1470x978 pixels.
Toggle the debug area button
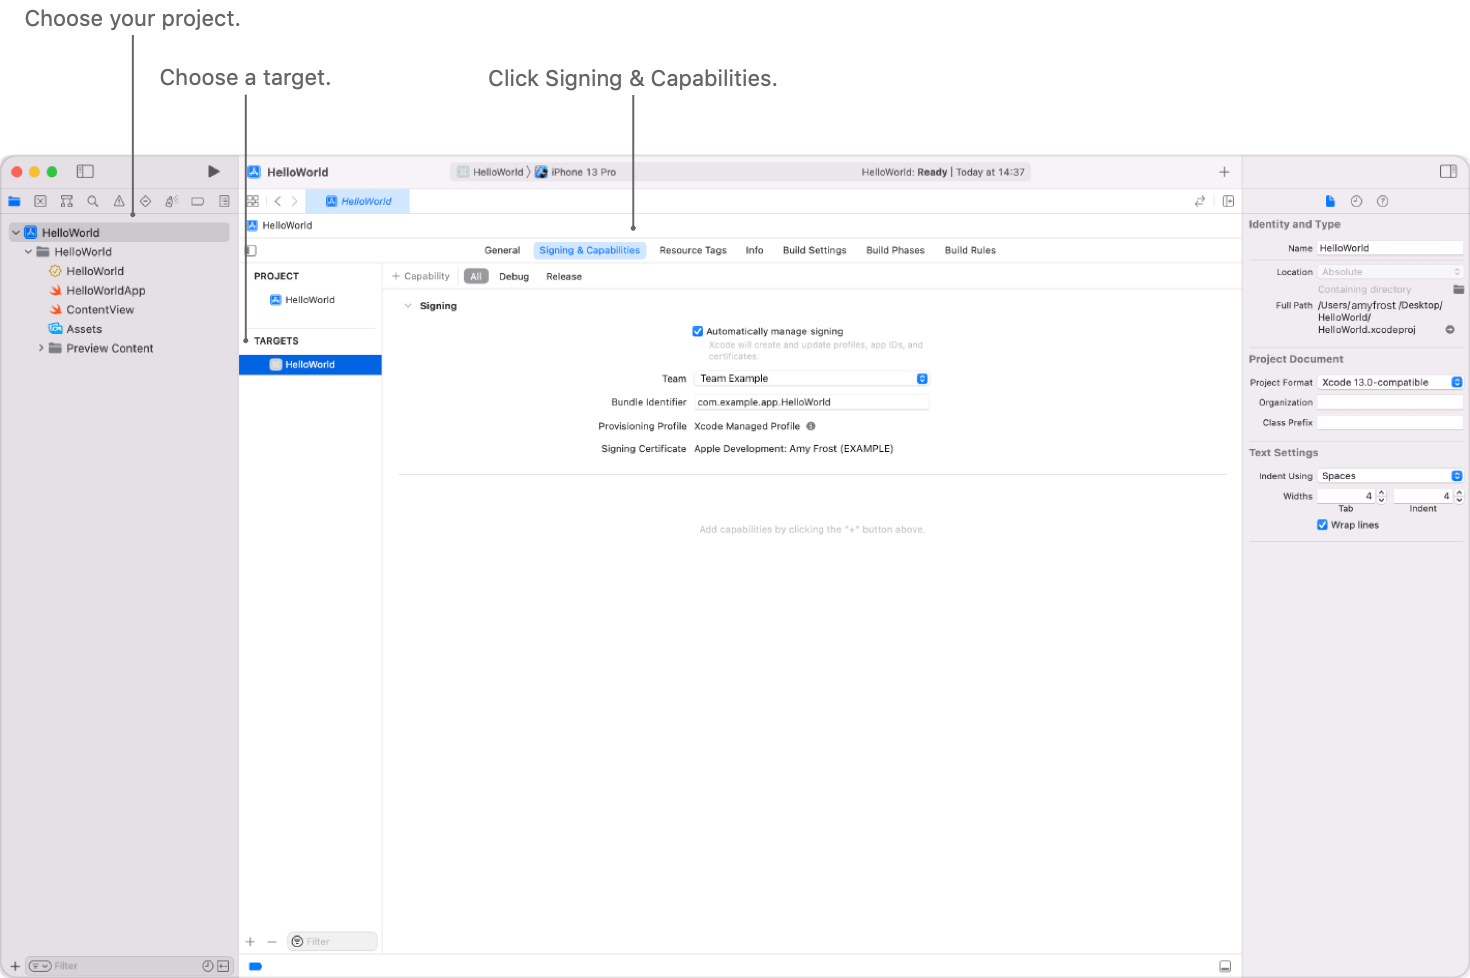pyautogui.click(x=1225, y=966)
